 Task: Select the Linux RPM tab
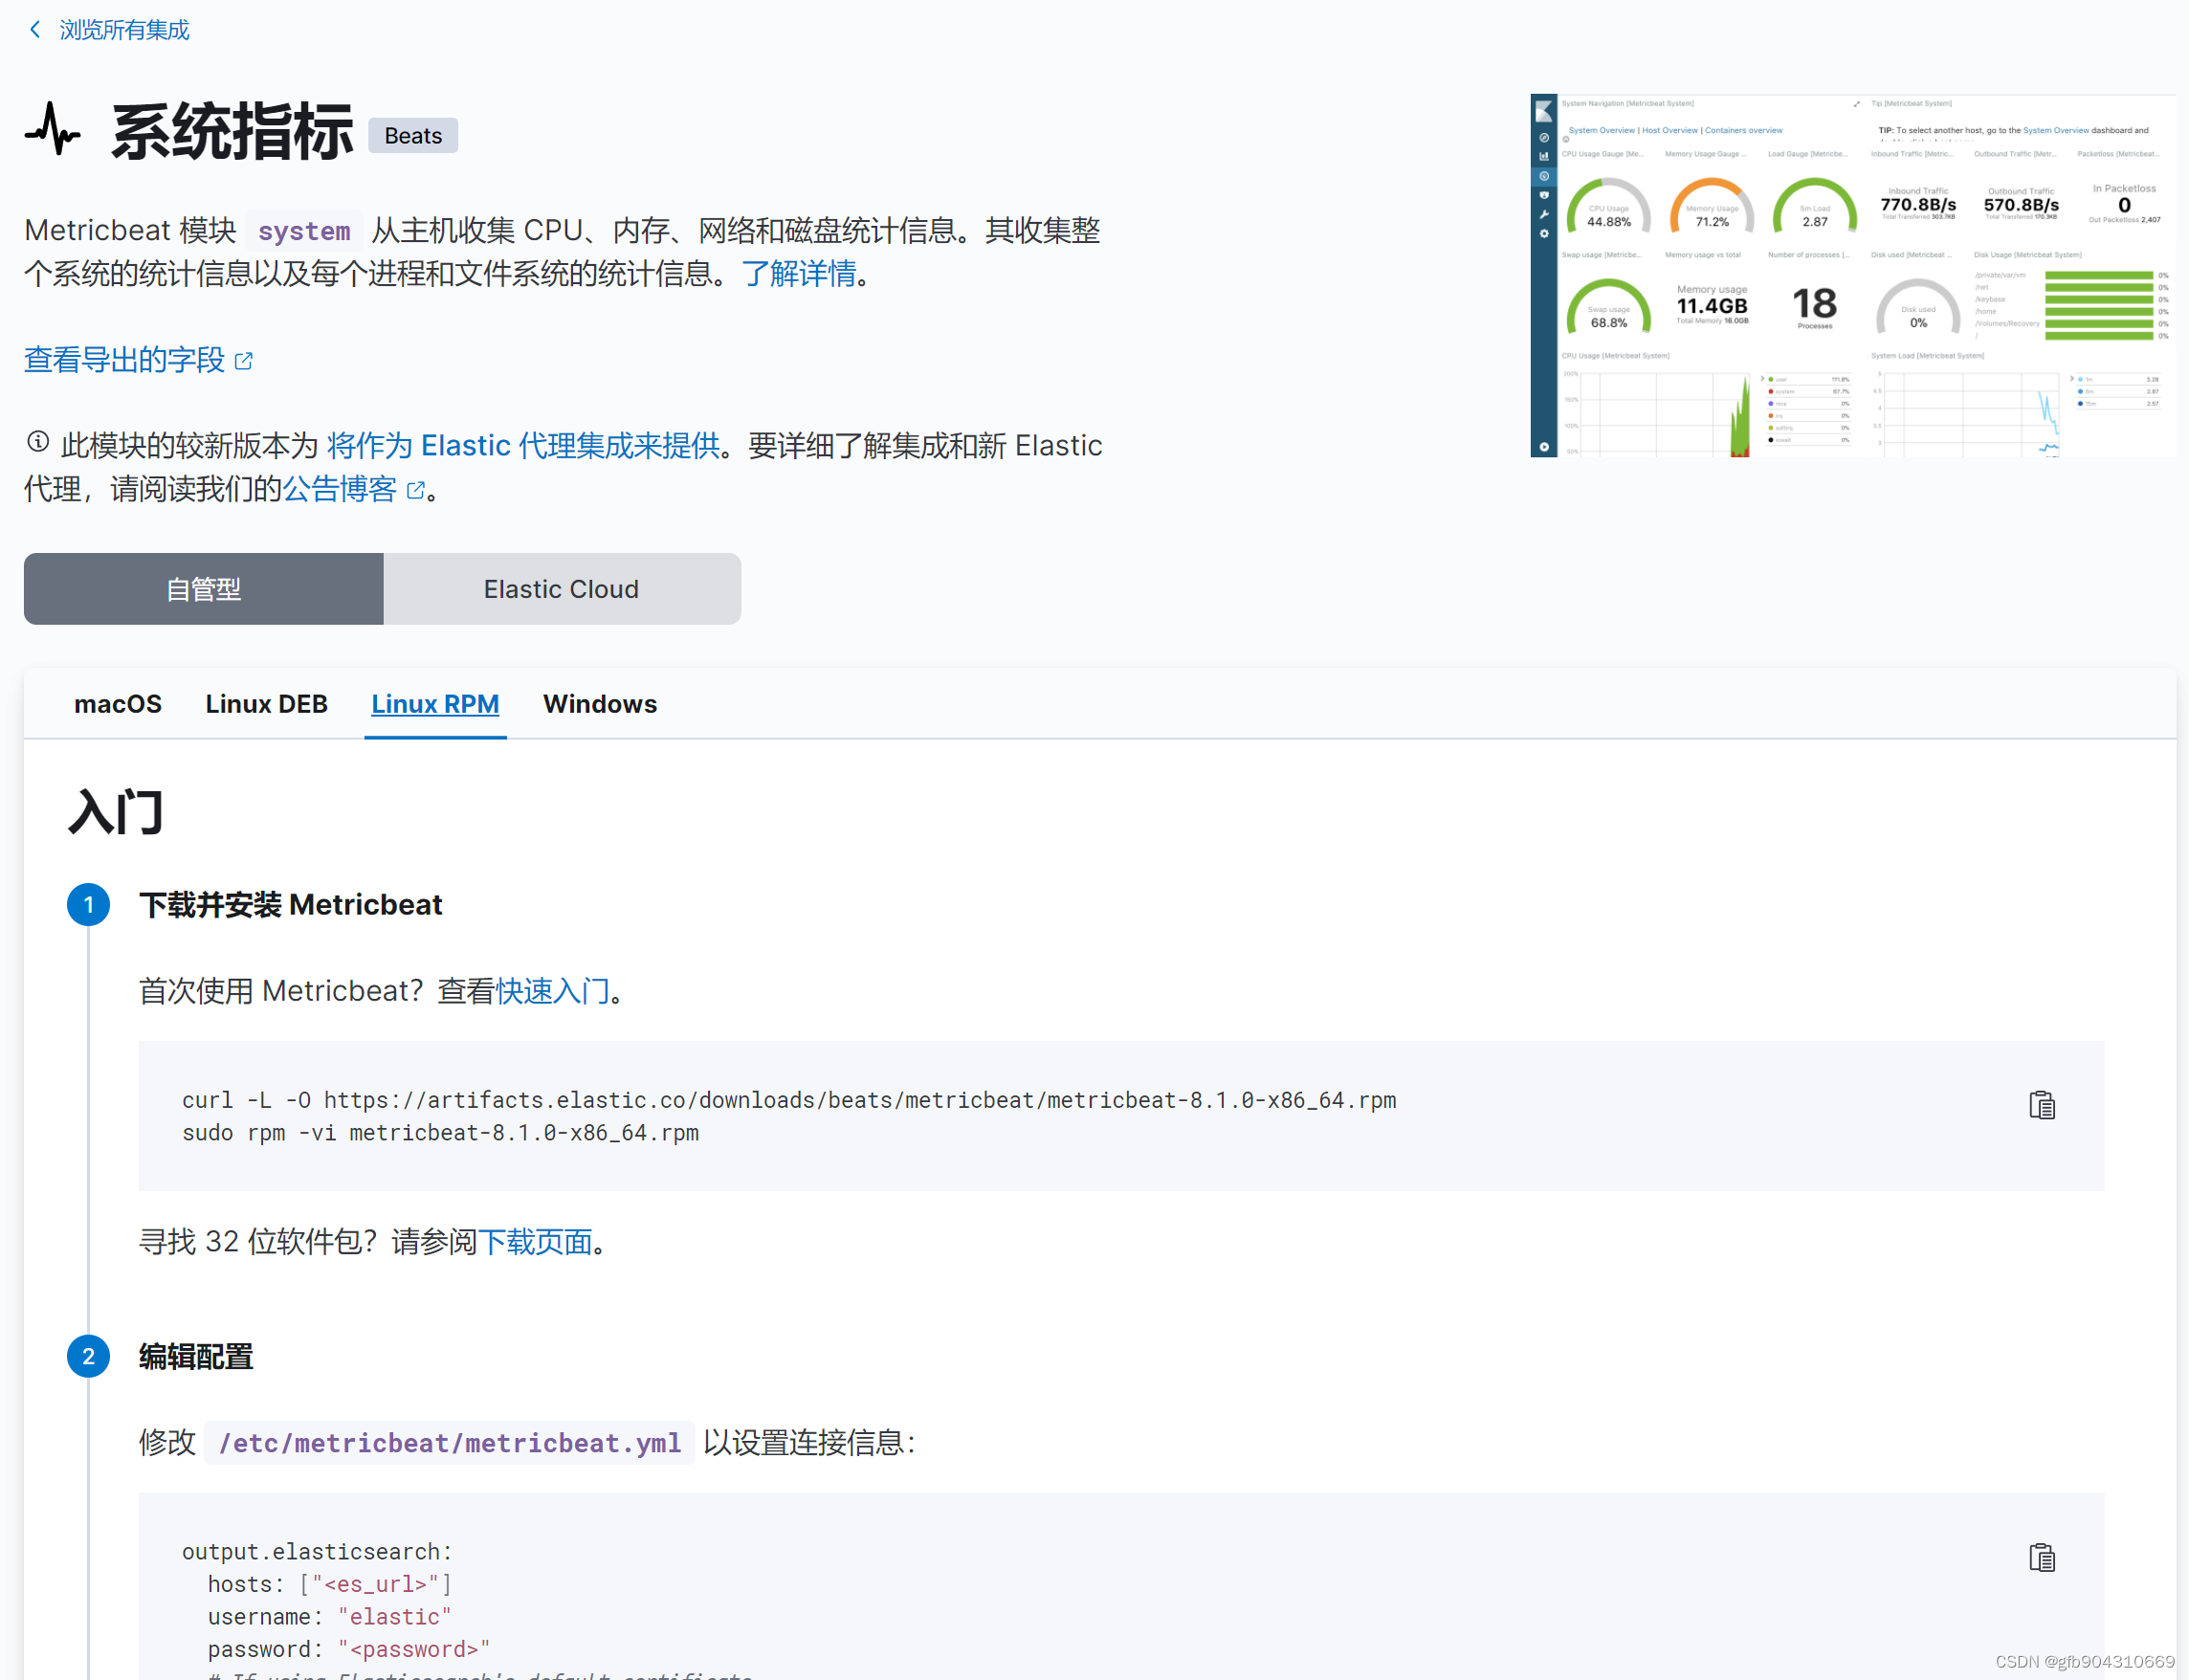(435, 704)
